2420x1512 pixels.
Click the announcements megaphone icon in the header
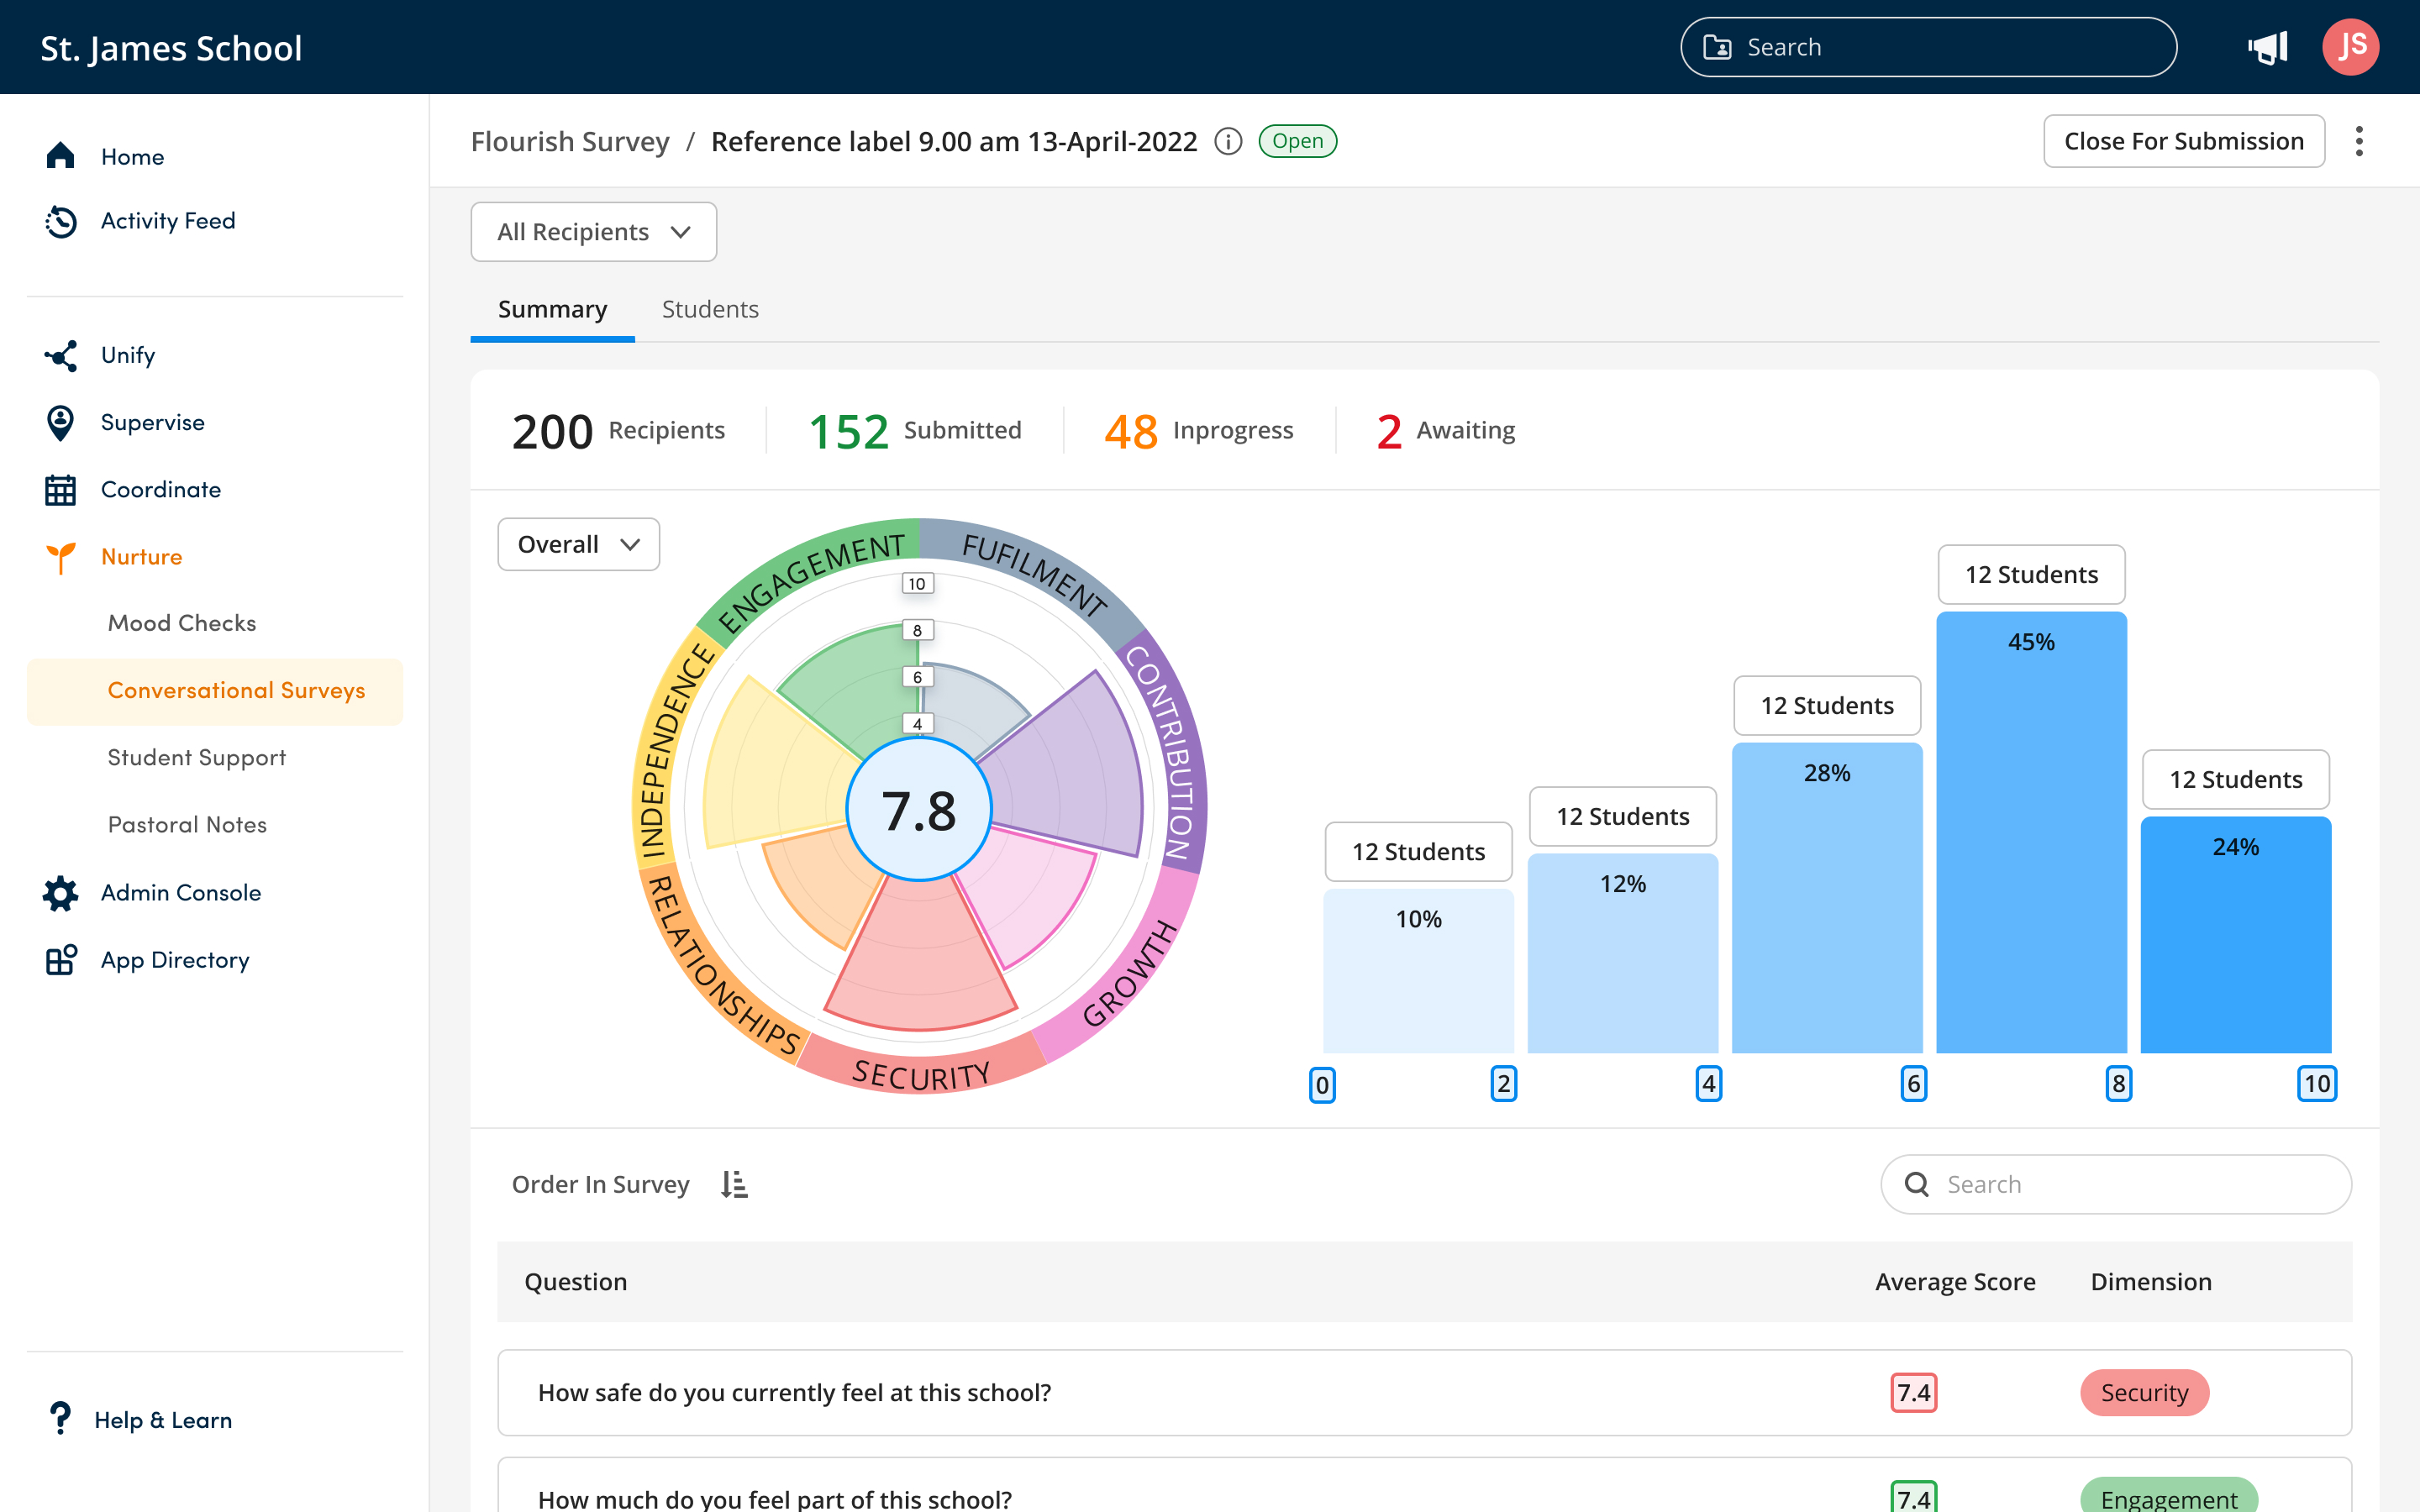pyautogui.click(x=2267, y=46)
